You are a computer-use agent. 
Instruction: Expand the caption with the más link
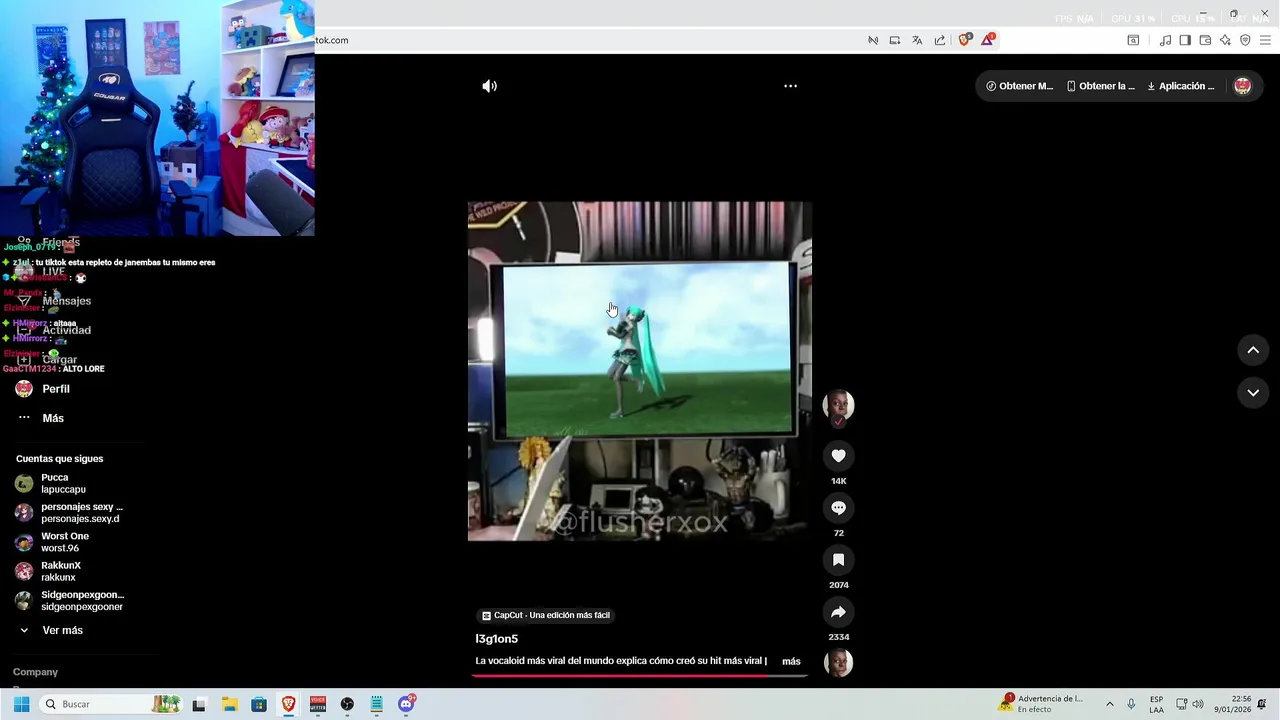pyautogui.click(x=791, y=661)
